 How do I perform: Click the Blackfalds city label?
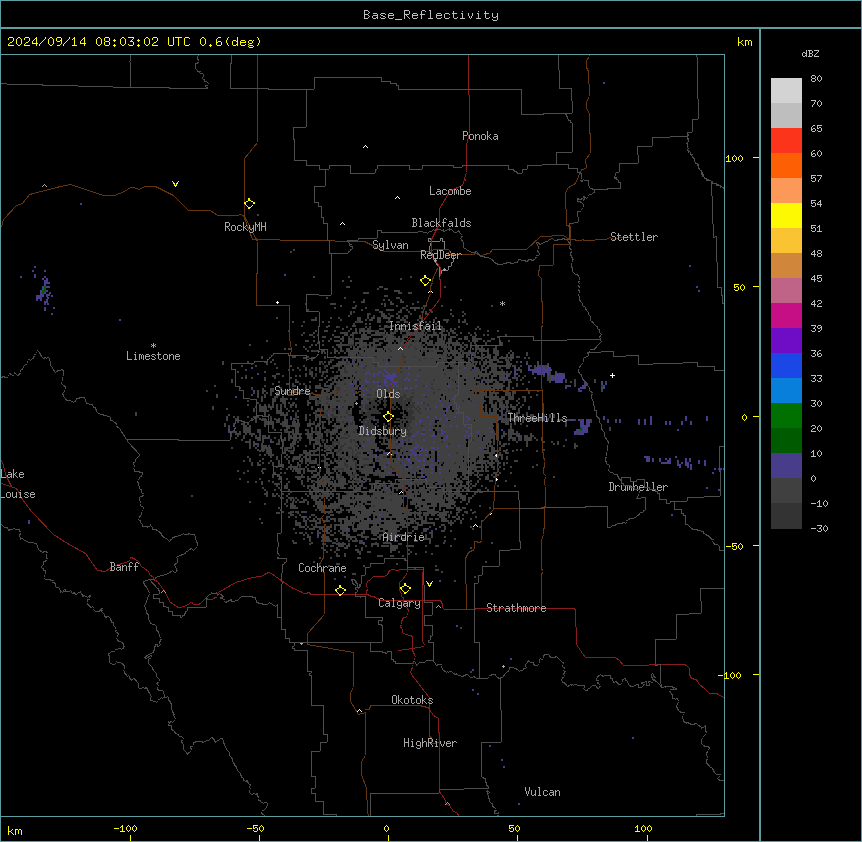coord(441,223)
